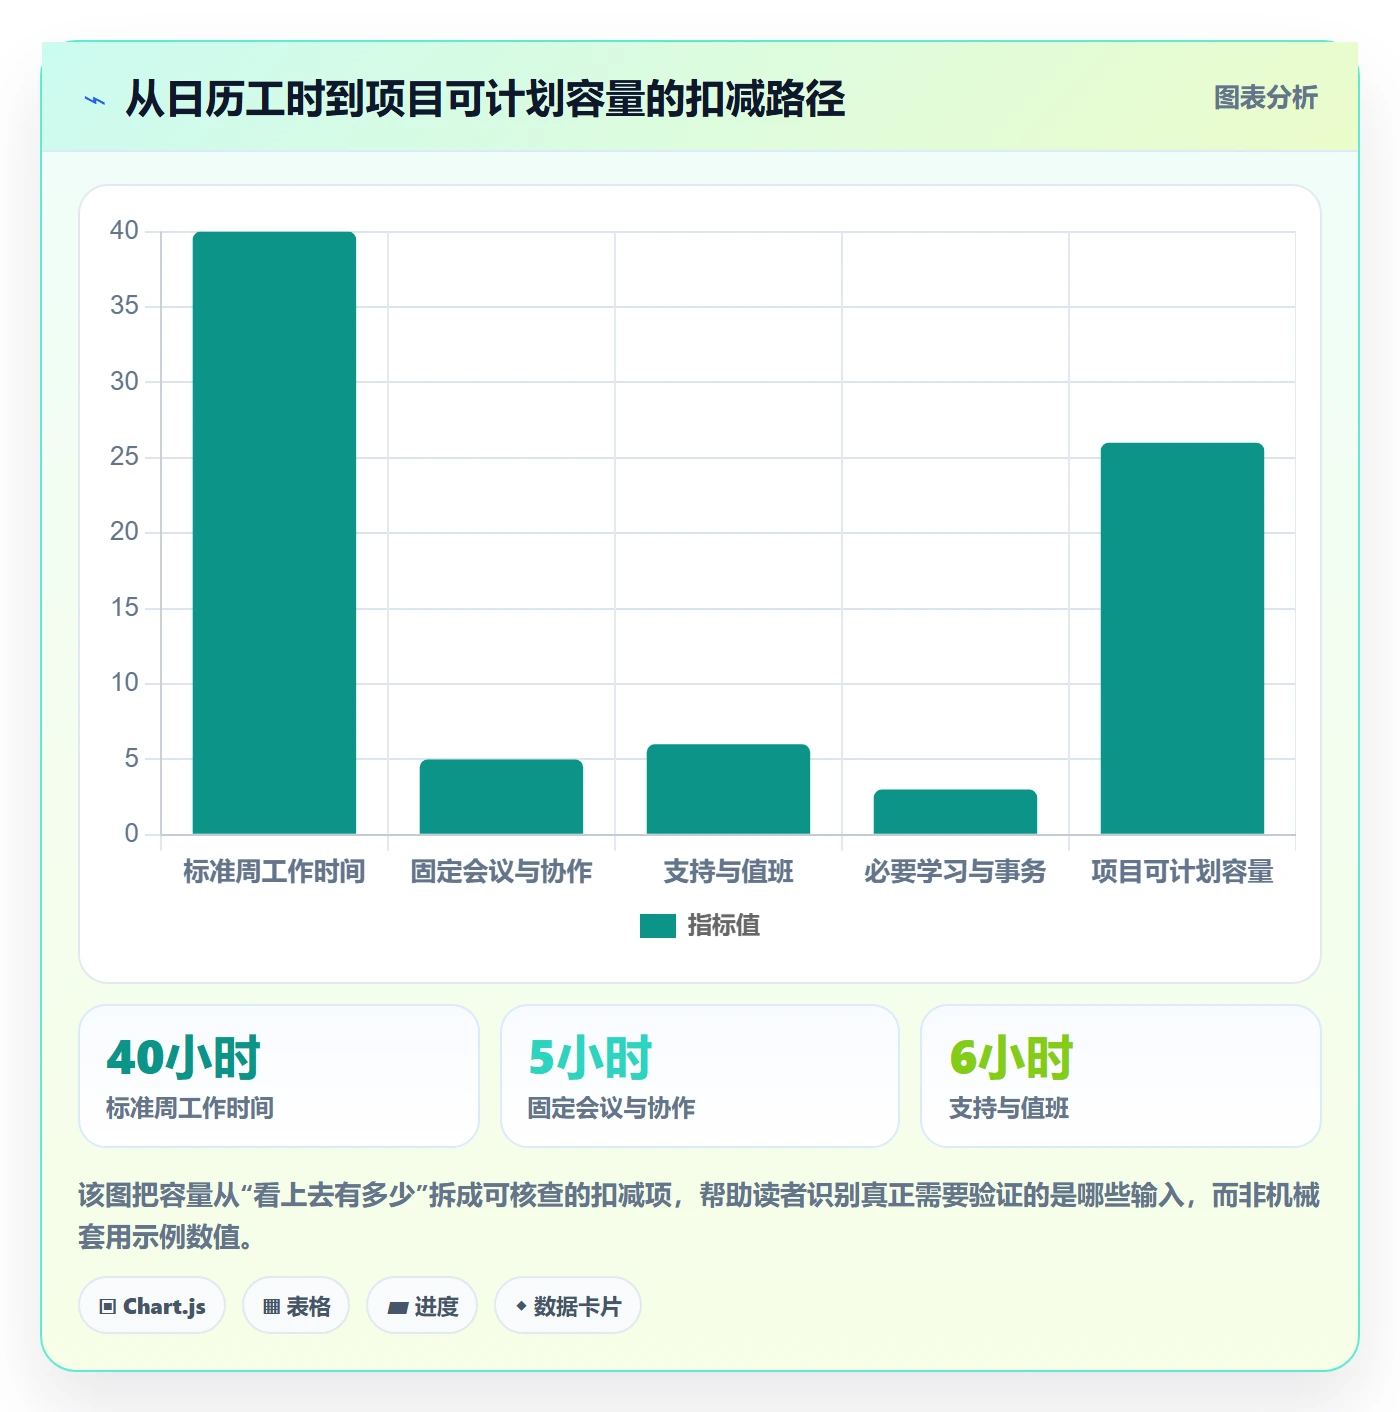Click the y-axis value 40
This screenshot has height=1412, width=1400.
coord(124,231)
